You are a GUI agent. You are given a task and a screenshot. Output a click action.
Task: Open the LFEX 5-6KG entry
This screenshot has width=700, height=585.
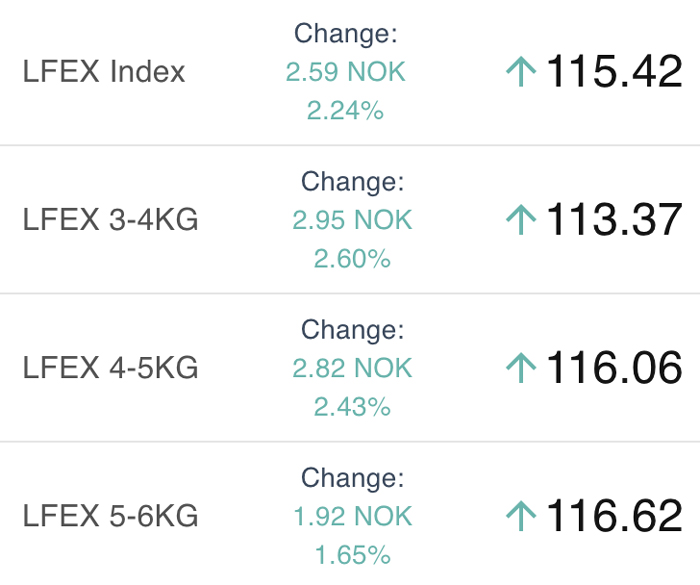pos(110,516)
